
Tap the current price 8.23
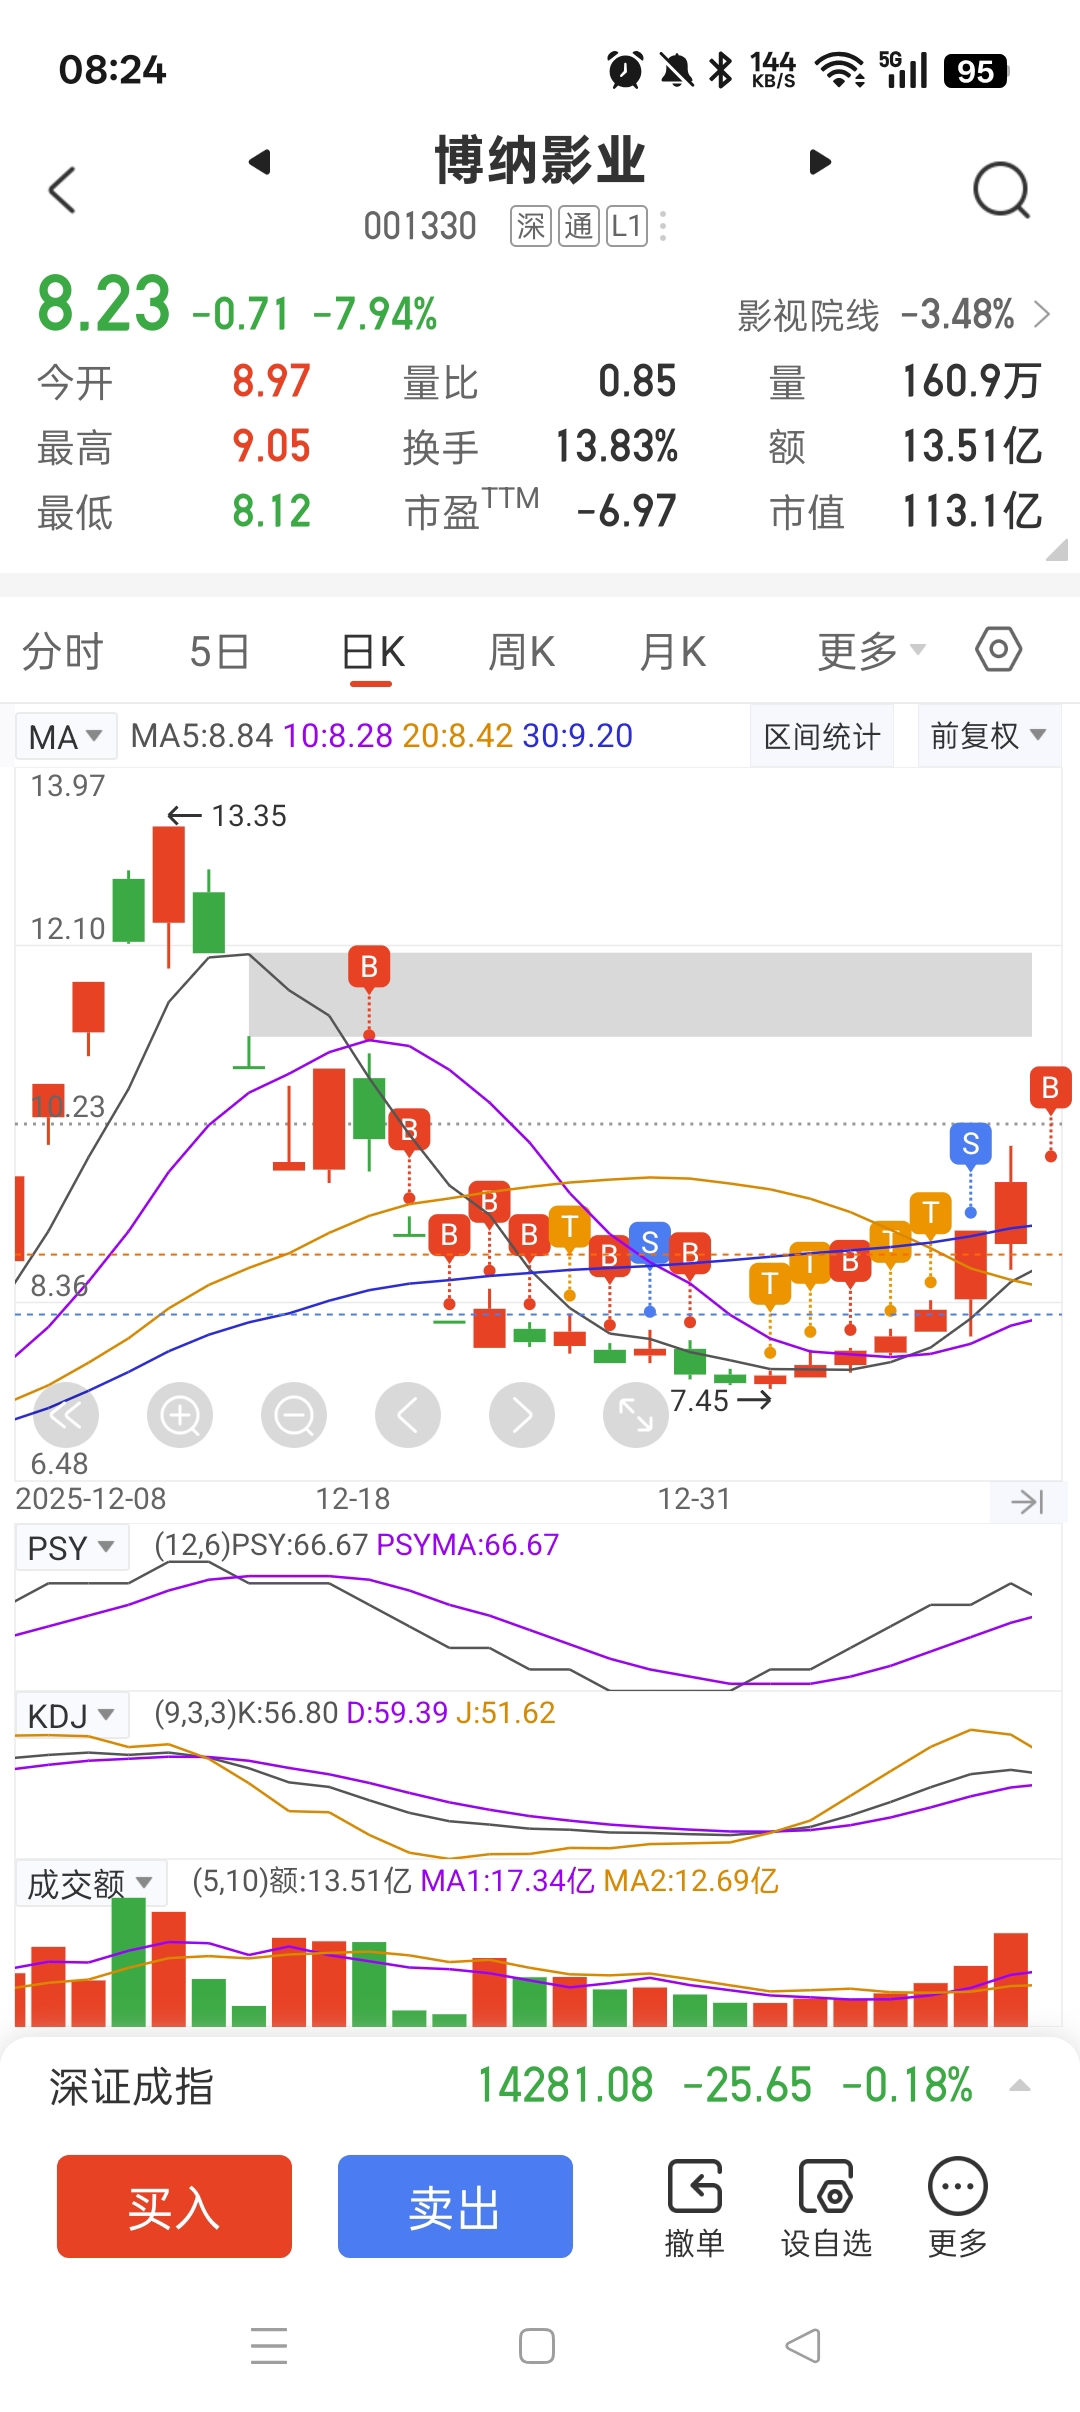point(104,304)
